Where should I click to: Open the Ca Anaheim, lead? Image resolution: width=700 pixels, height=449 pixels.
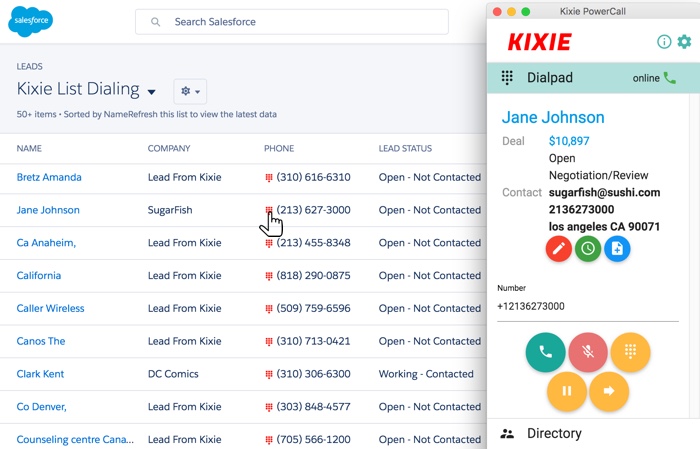tap(46, 243)
